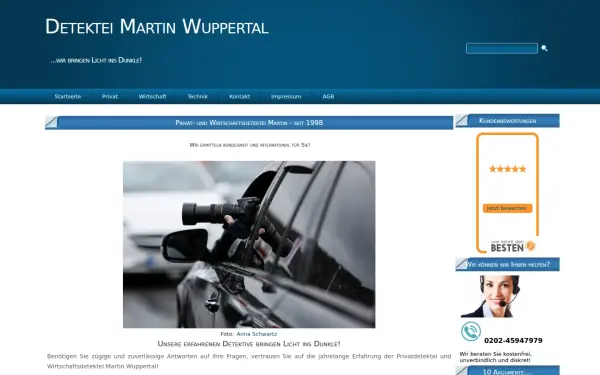Click the Detektei Martin Wuppertal site title

pos(157,27)
